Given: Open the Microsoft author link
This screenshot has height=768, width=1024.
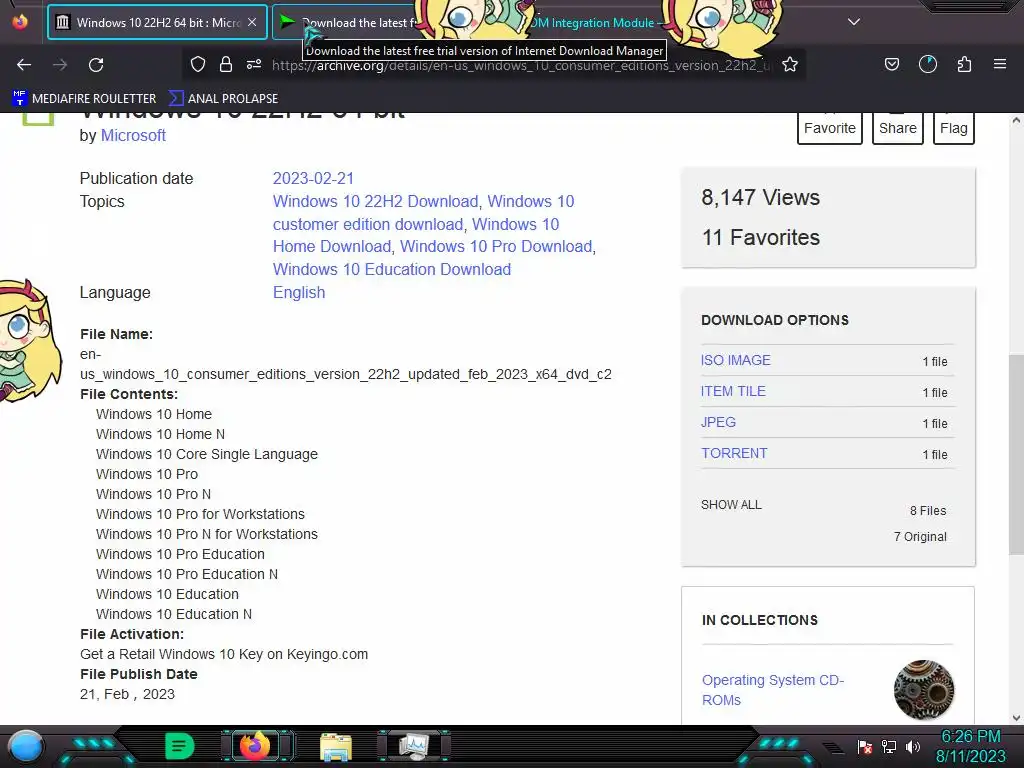Looking at the screenshot, I should pyautogui.click(x=133, y=135).
